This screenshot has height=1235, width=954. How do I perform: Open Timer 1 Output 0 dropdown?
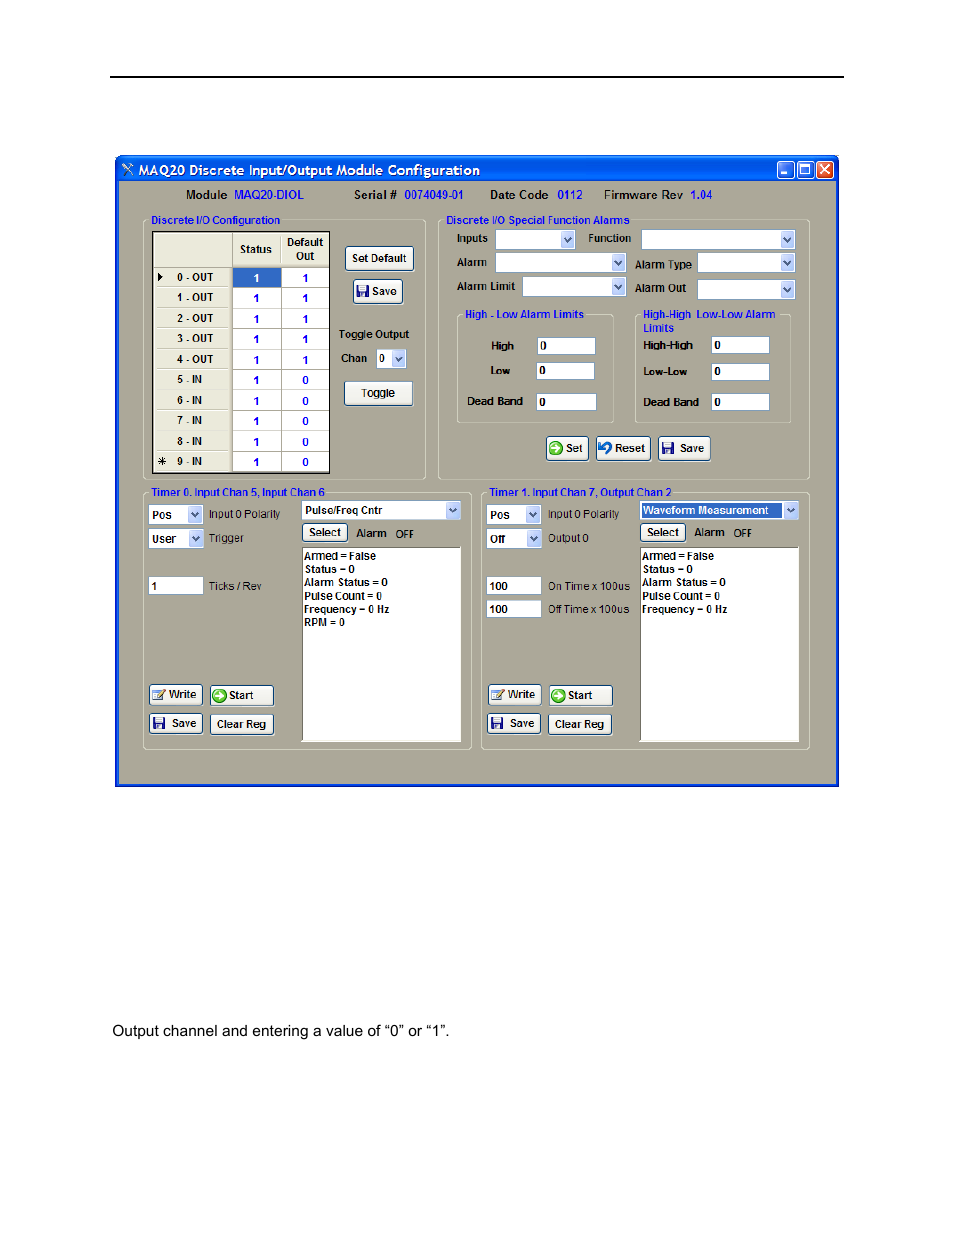tap(533, 539)
